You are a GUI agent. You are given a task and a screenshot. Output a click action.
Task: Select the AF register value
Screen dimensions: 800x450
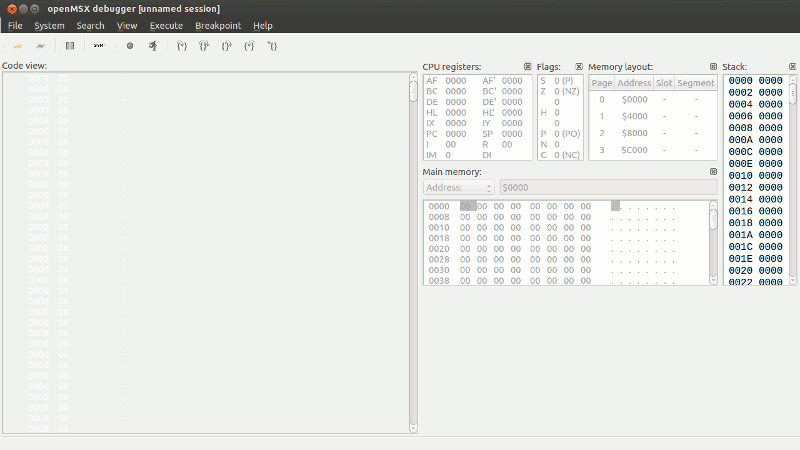pos(456,81)
